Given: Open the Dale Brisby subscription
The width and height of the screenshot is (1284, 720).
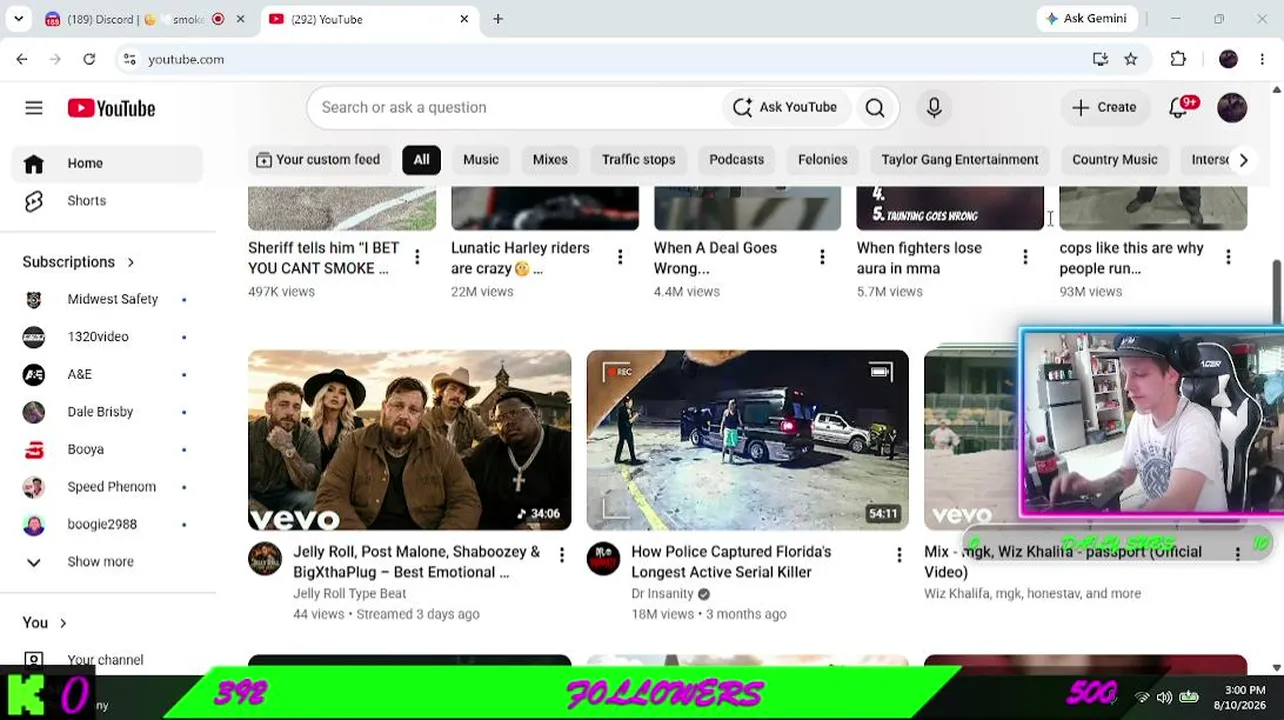Looking at the screenshot, I should coord(107,412).
